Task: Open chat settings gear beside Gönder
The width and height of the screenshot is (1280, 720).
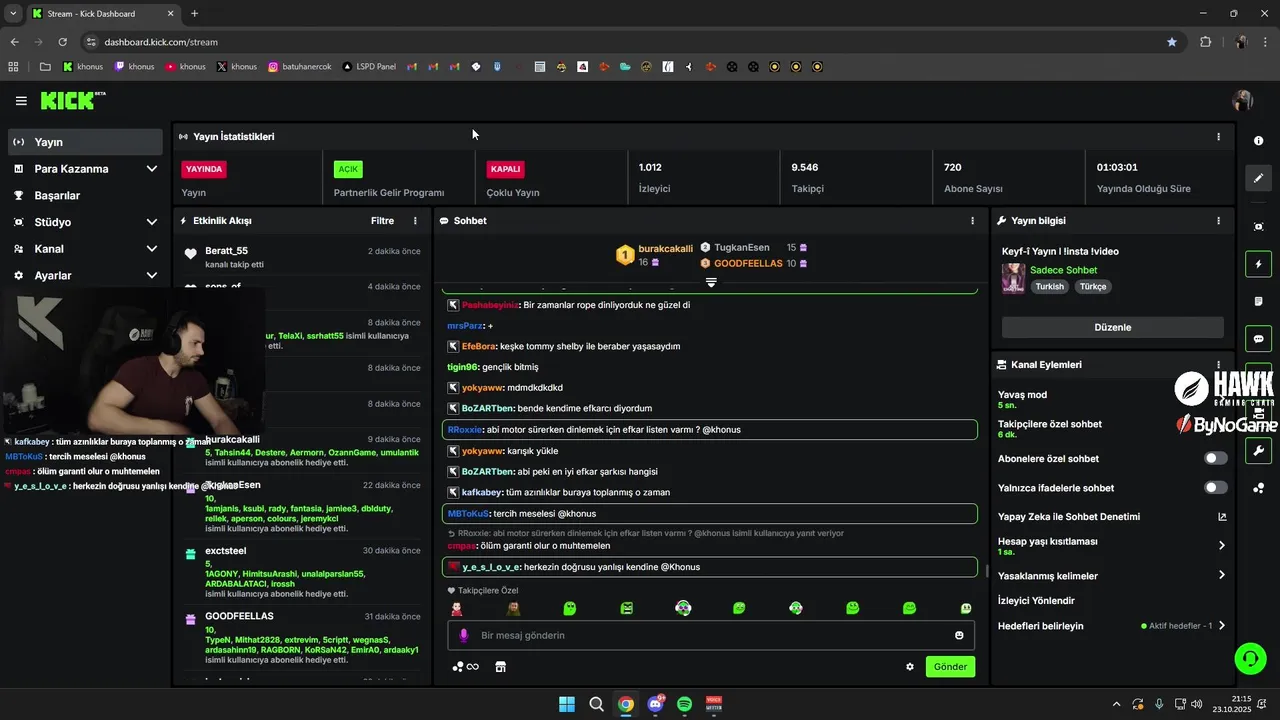Action: click(x=910, y=667)
